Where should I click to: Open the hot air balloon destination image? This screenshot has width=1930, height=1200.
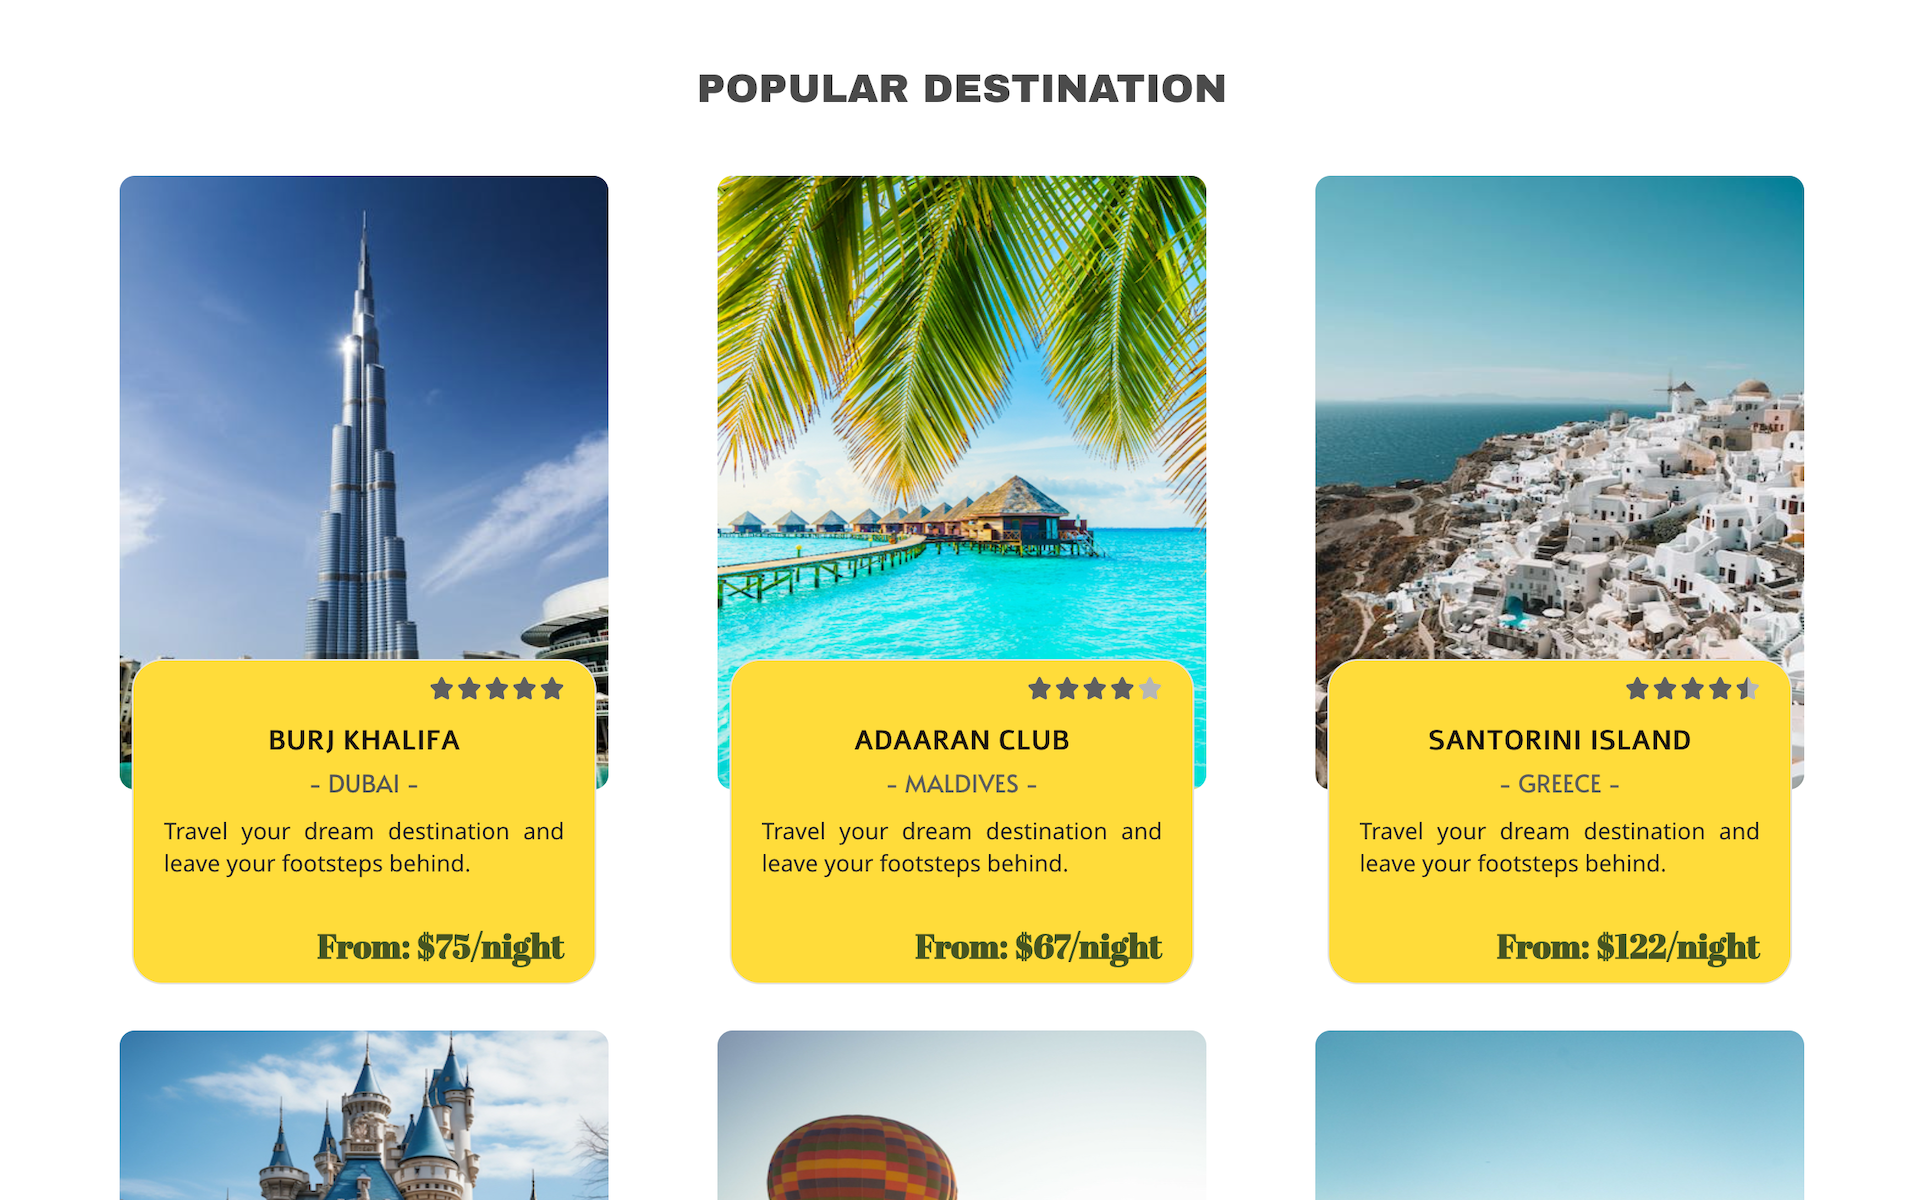(962, 1116)
